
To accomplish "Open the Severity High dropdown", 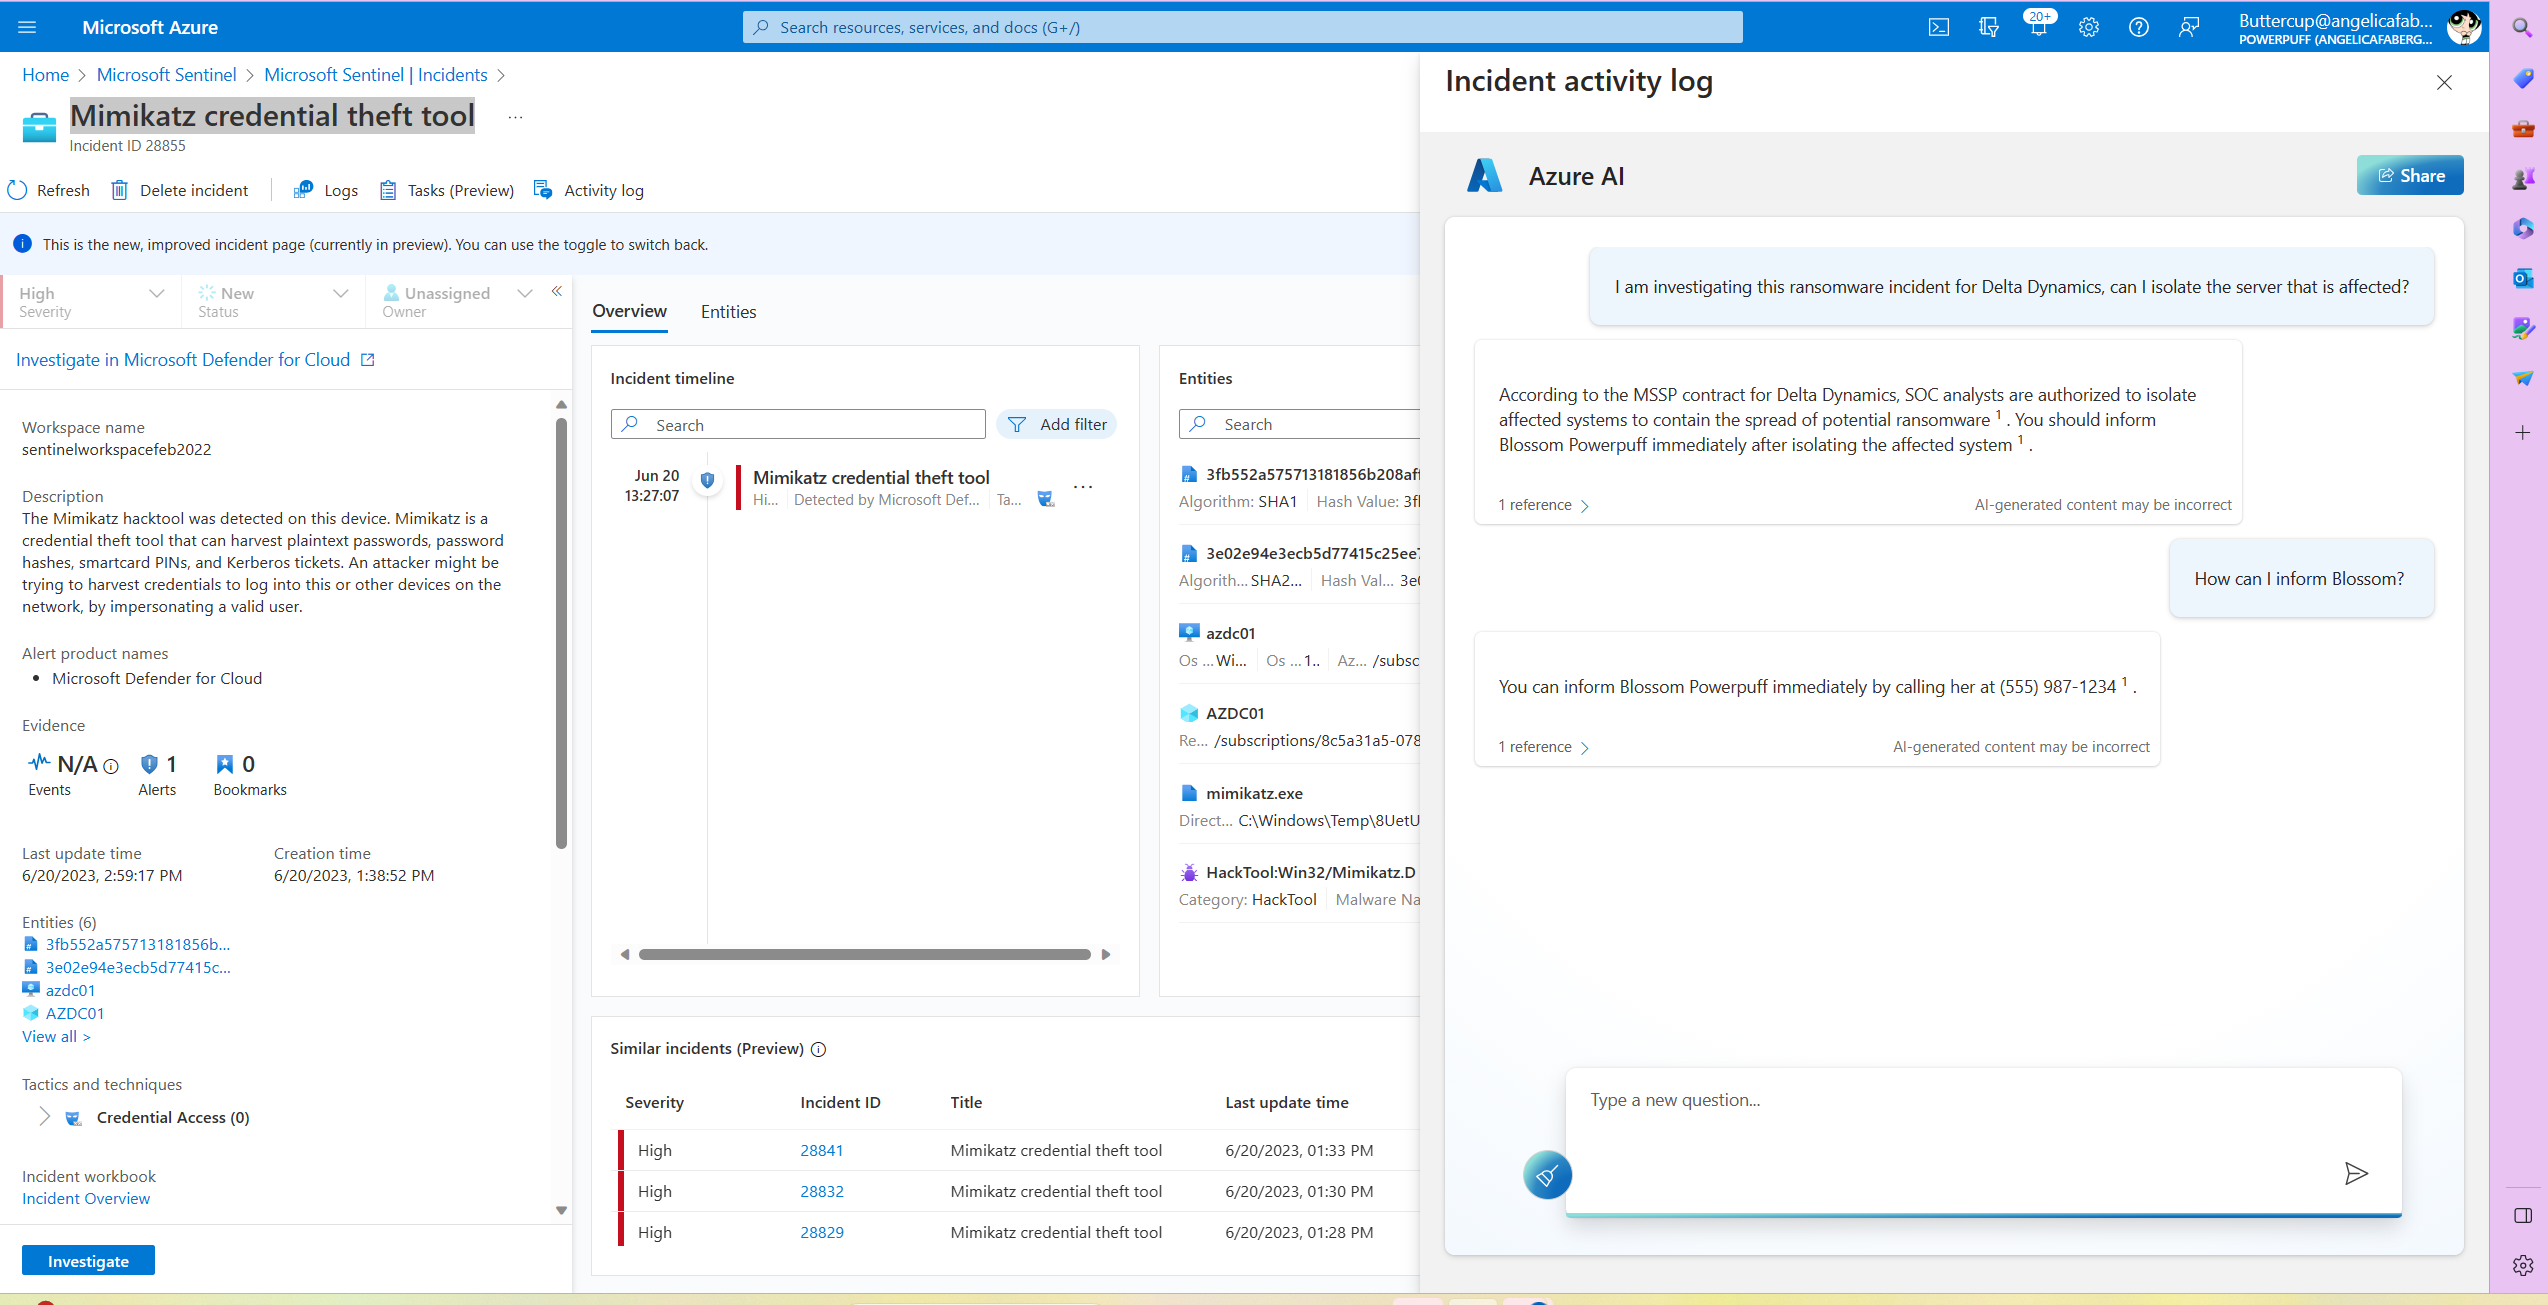I will click(156, 293).
